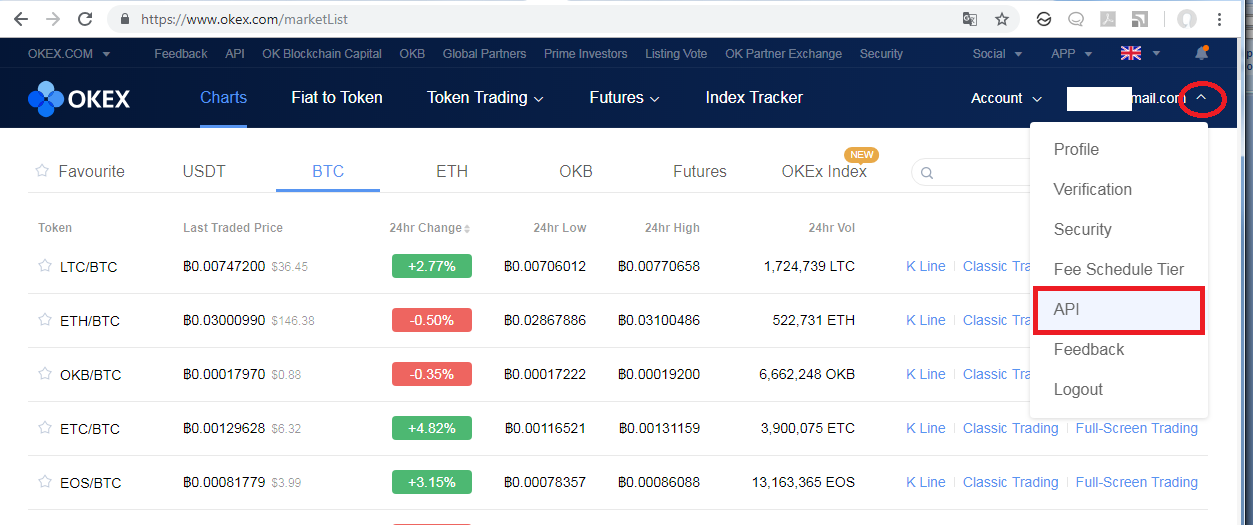Click the +2.77% change badge for LTC/BTC
Viewport: 1253px width, 525px height.
(432, 266)
